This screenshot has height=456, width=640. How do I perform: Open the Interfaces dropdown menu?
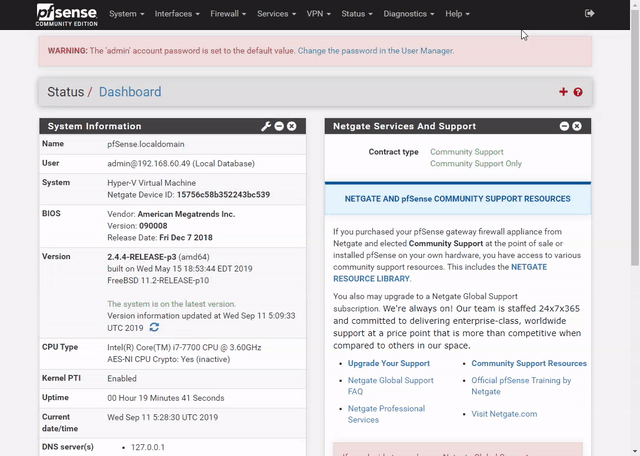(177, 14)
